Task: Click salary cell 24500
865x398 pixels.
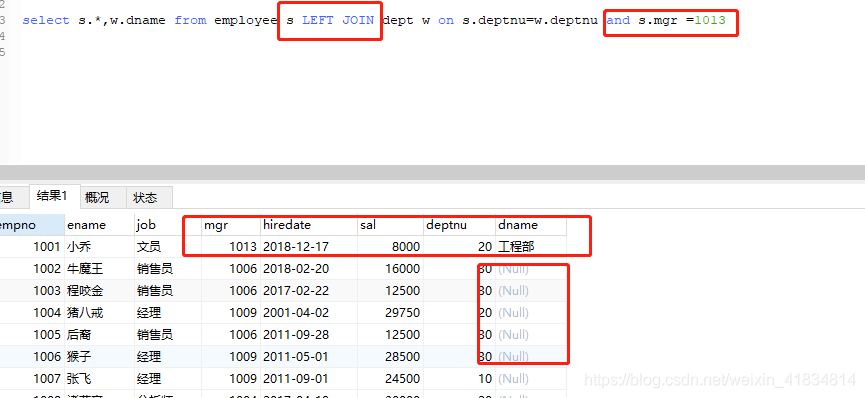Action: [x=391, y=379]
